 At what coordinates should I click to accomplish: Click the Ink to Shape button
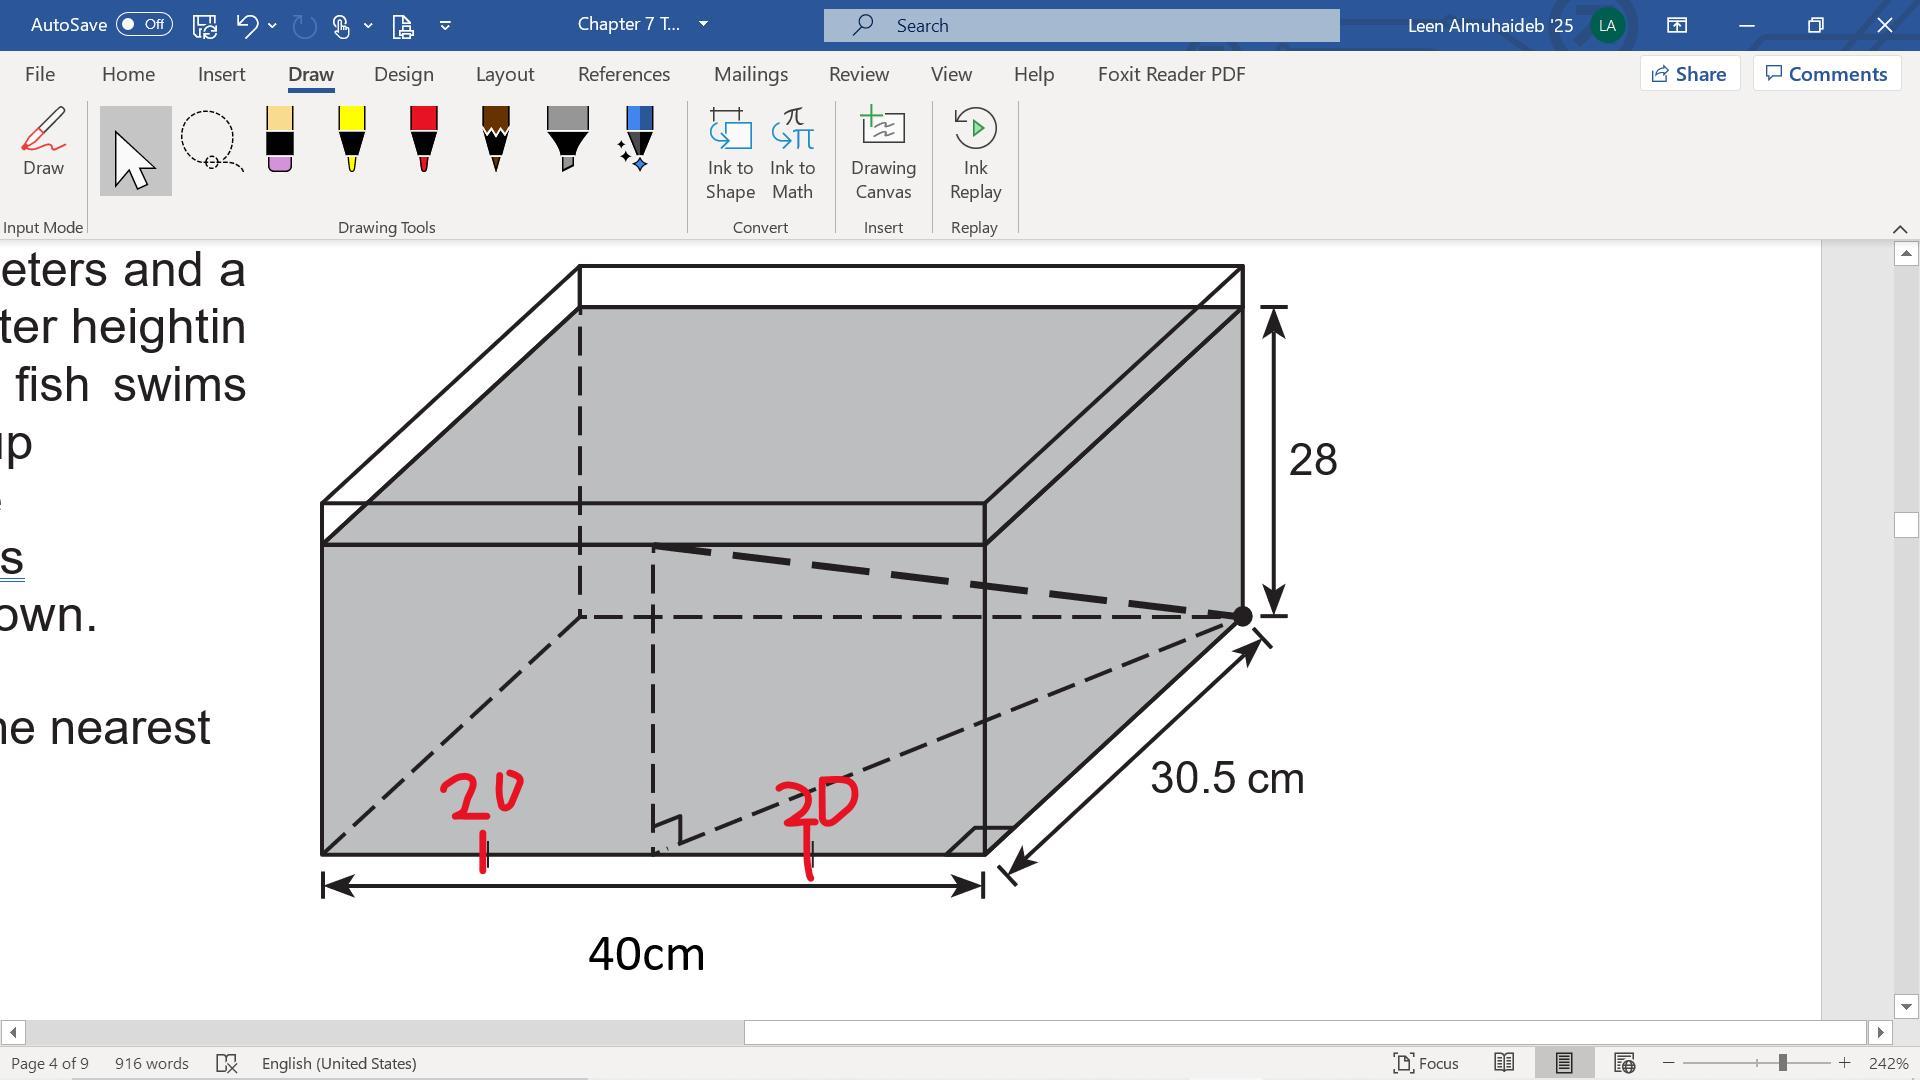point(730,154)
